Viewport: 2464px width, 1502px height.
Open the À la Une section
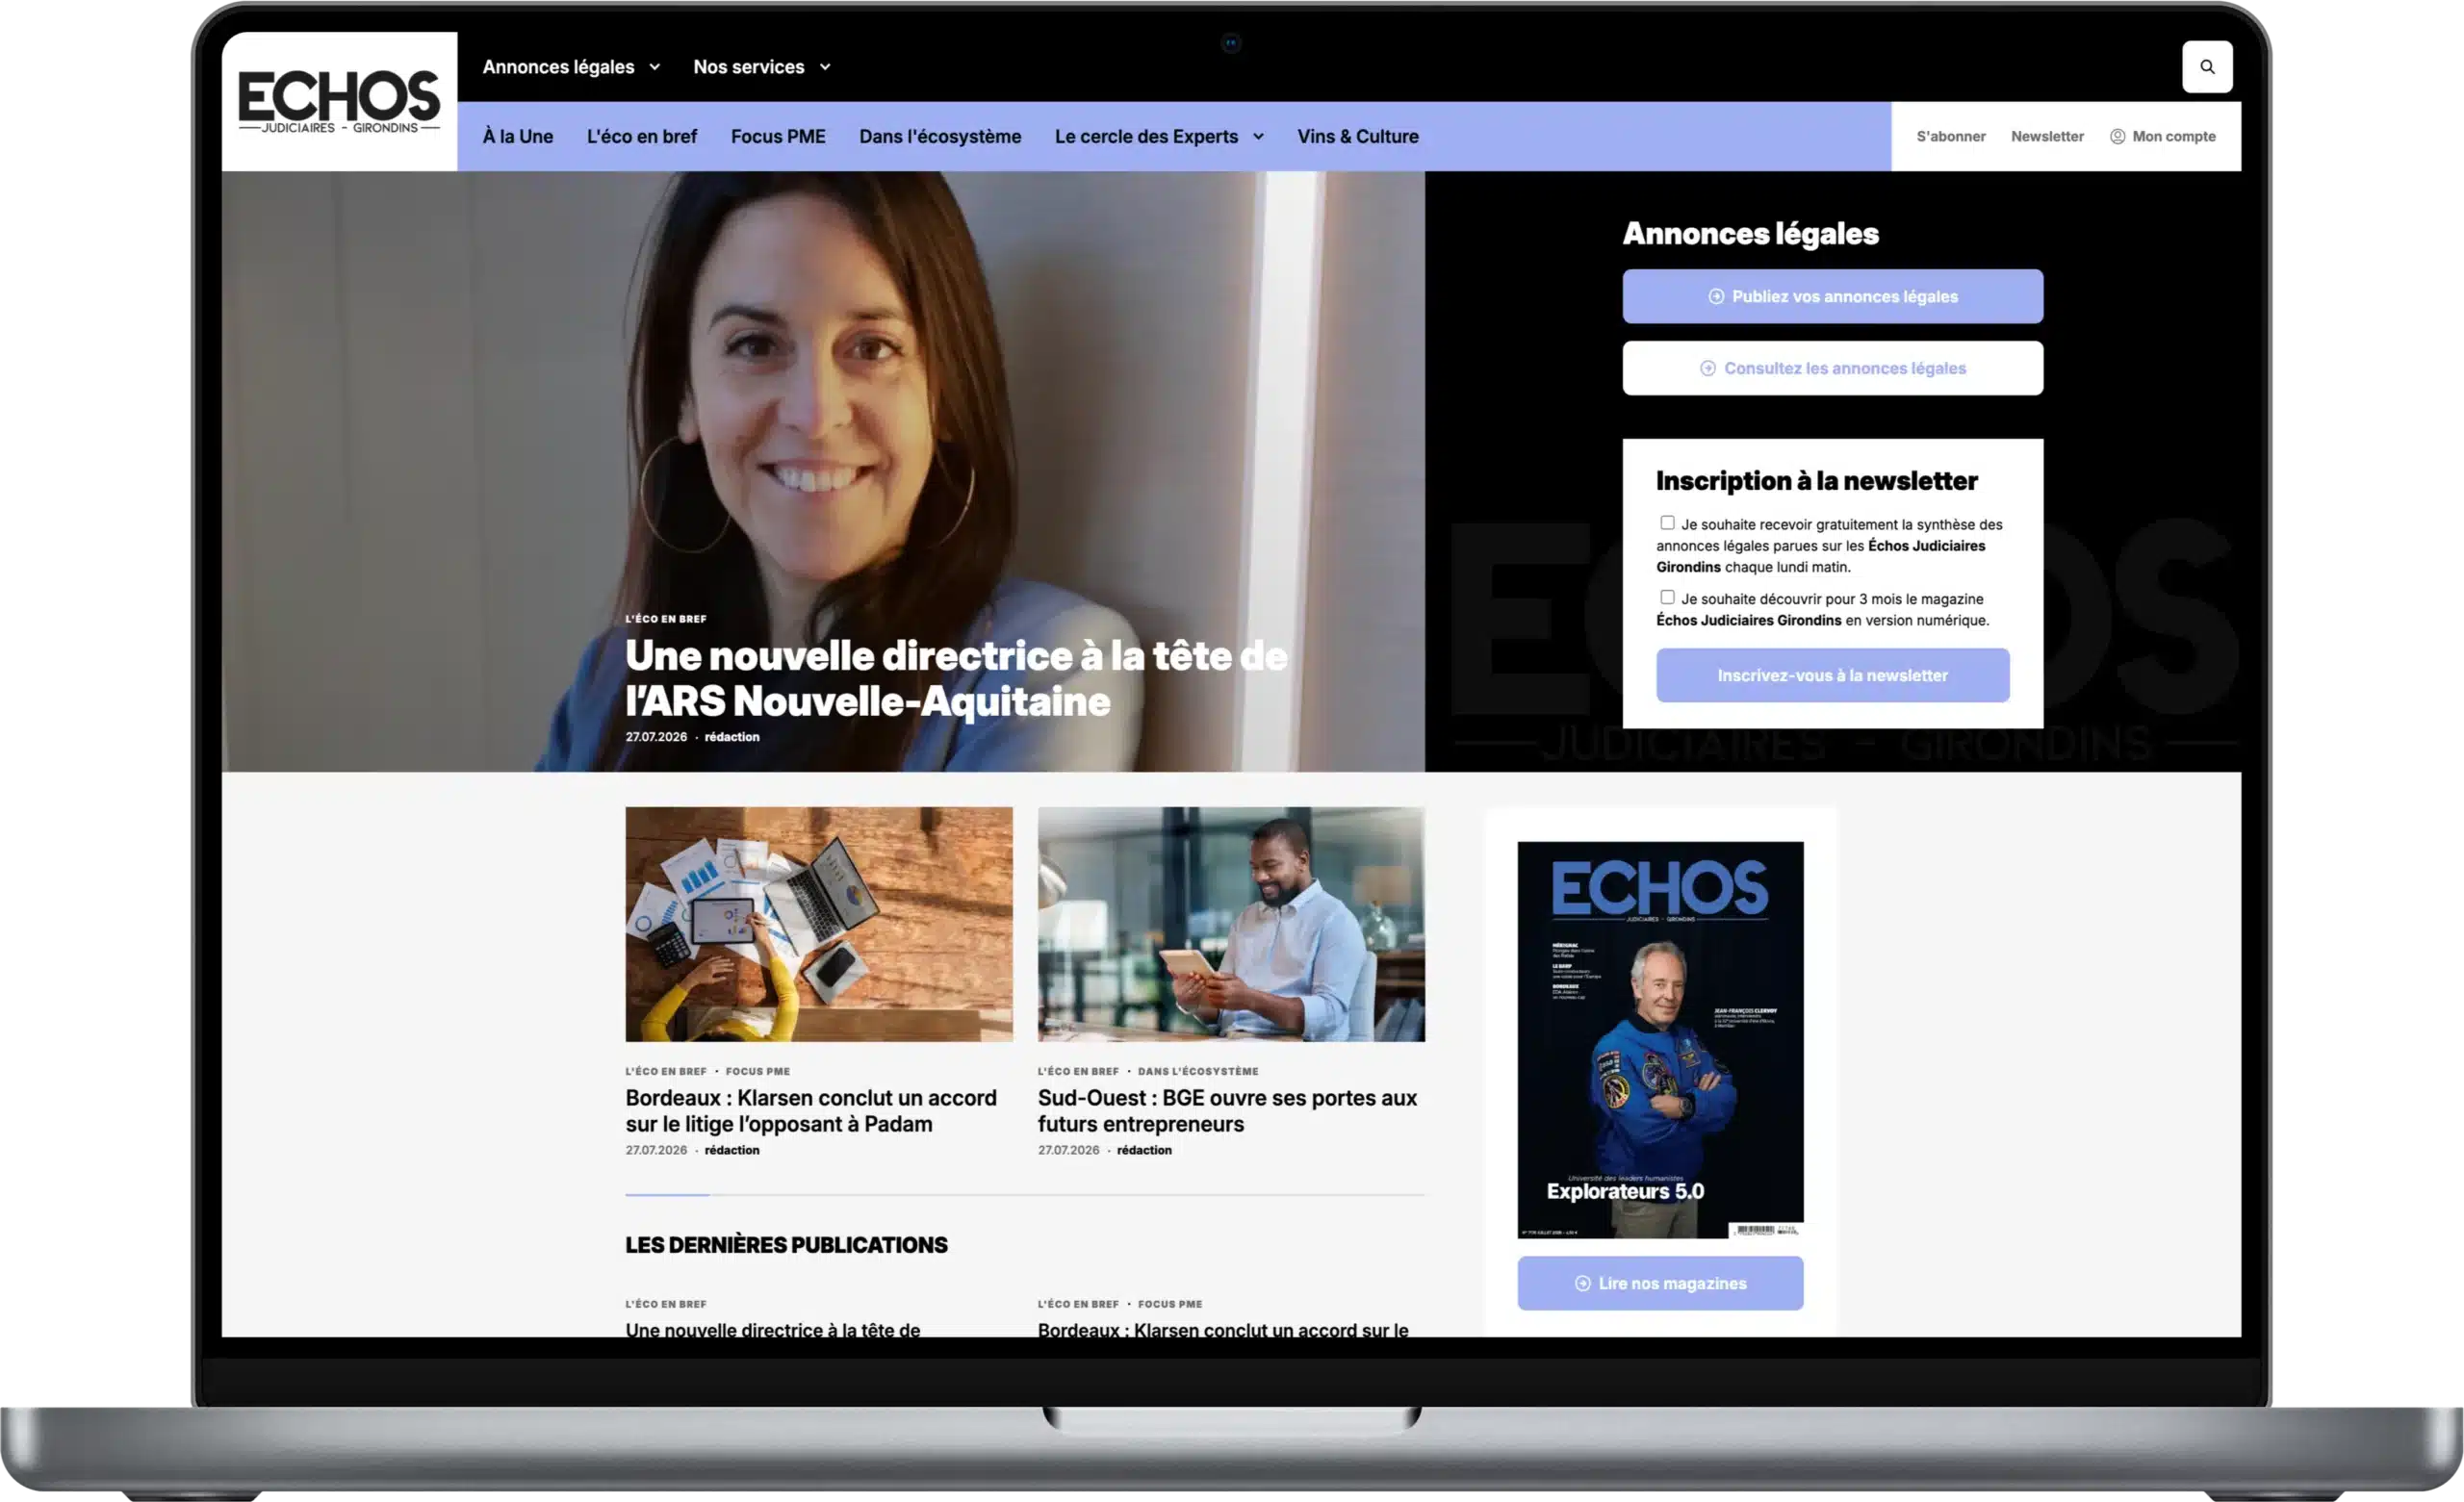pos(518,136)
